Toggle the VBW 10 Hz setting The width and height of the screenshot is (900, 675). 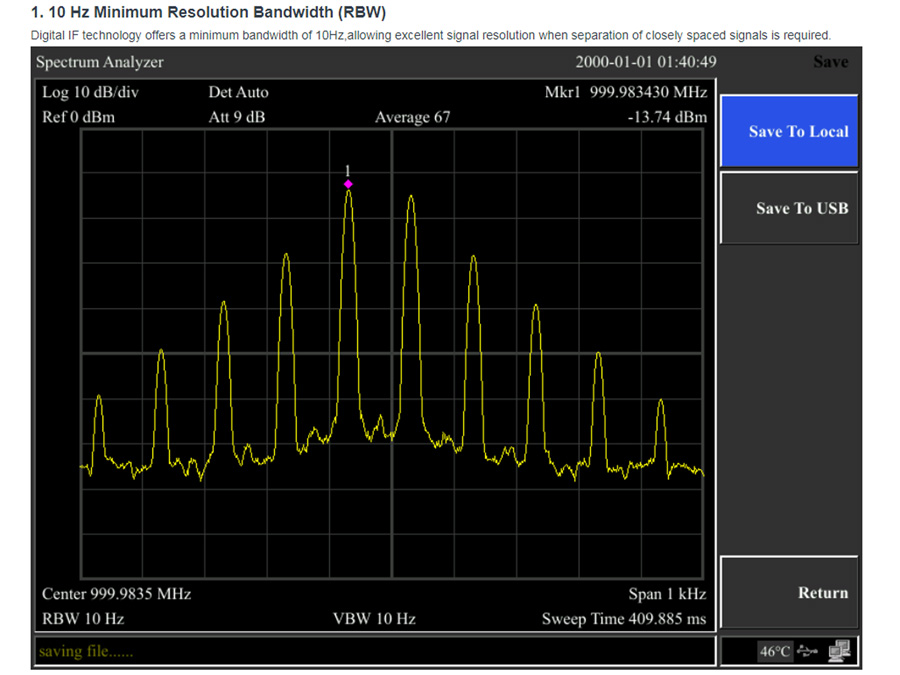coord(373,618)
